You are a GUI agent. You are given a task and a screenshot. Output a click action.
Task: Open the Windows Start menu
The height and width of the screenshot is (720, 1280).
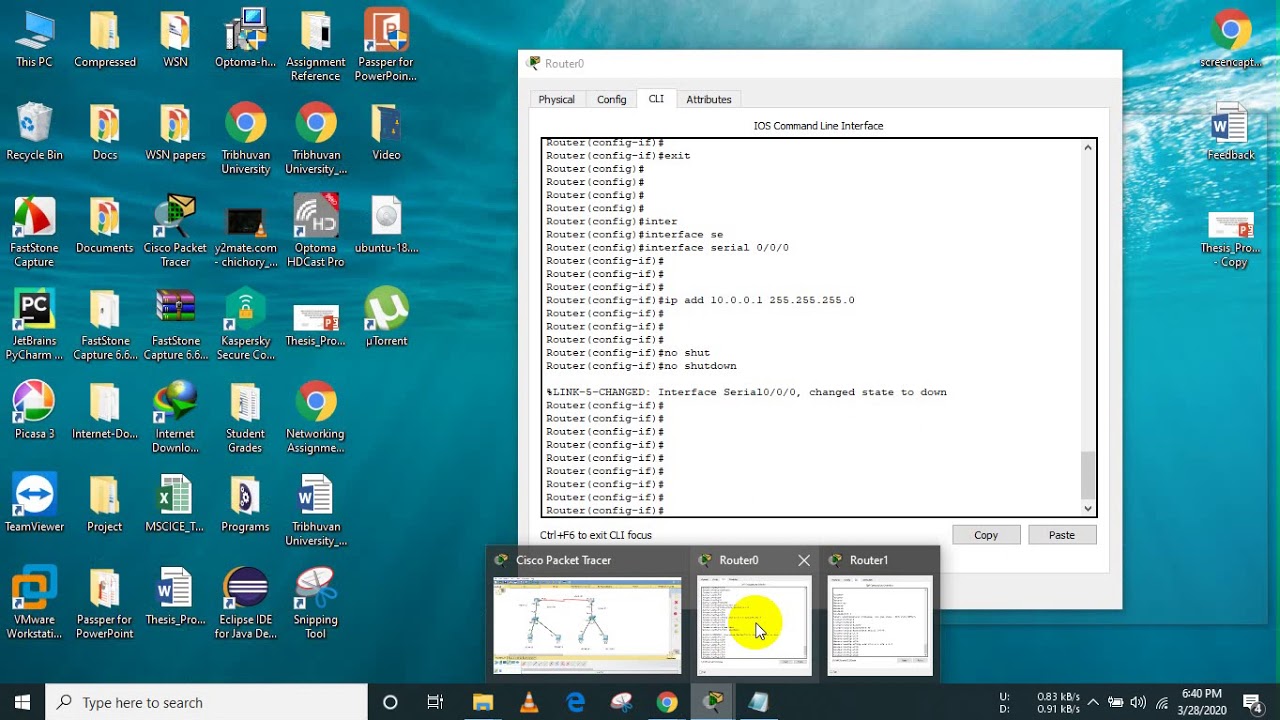click(x=23, y=702)
